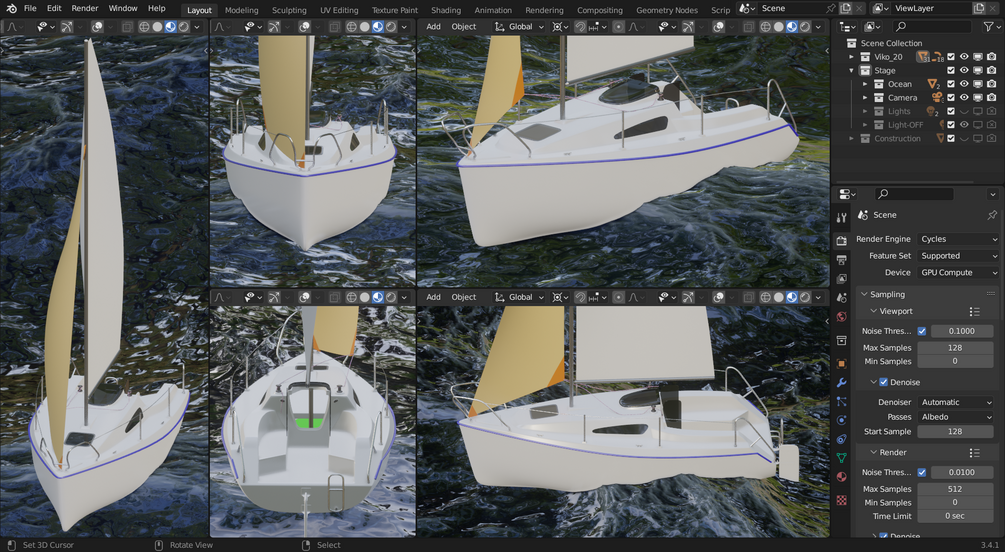Disable Ocean collection in renders camera icon

(992, 84)
